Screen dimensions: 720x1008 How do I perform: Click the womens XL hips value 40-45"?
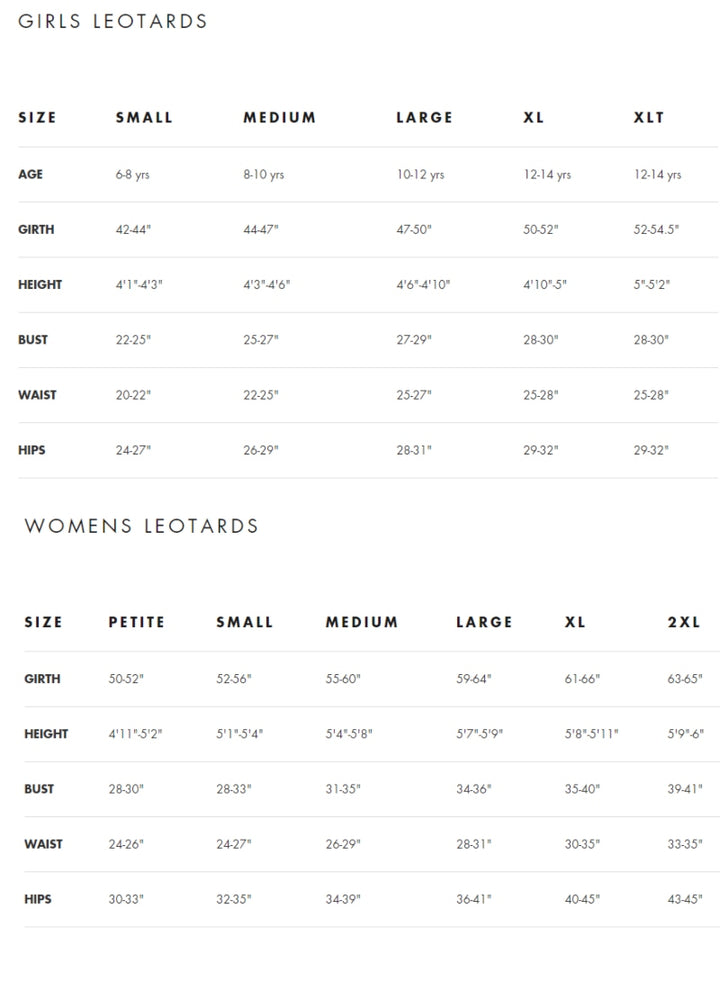pyautogui.click(x=582, y=899)
